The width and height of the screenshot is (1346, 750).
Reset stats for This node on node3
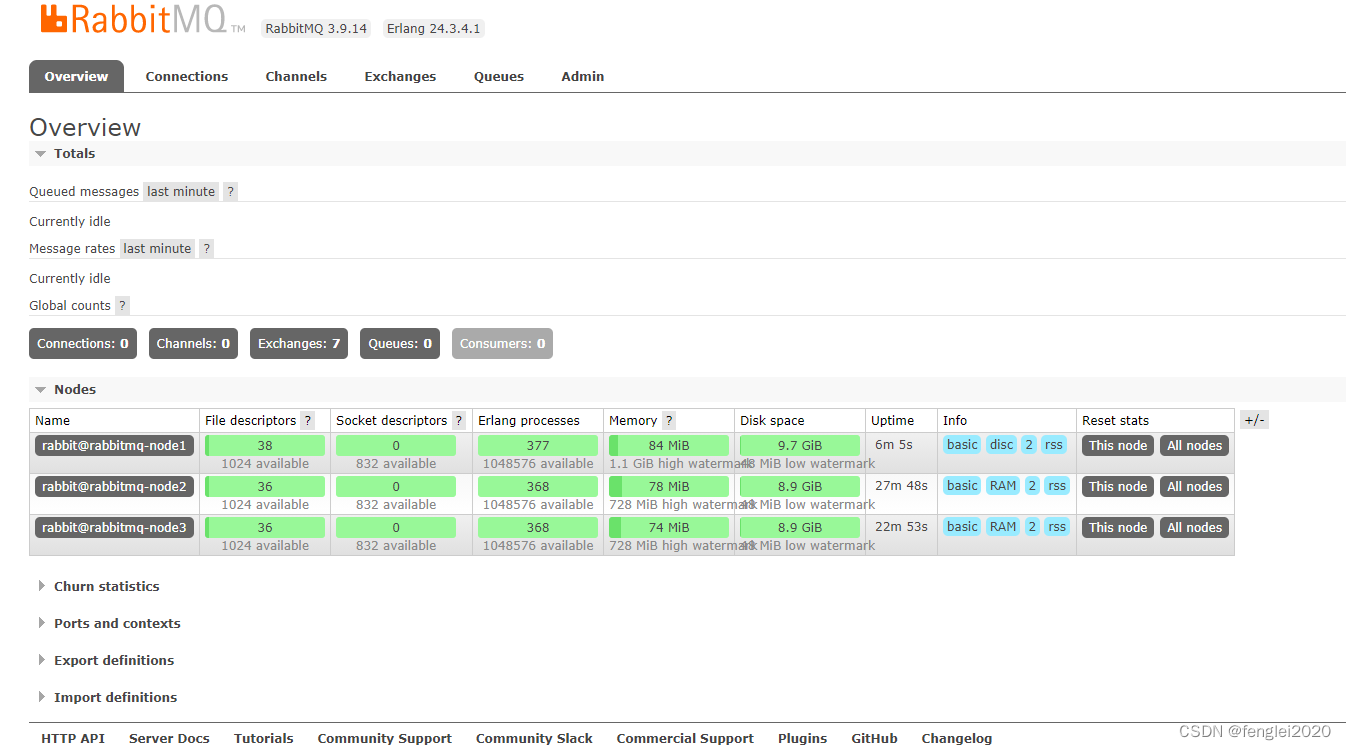click(1118, 528)
